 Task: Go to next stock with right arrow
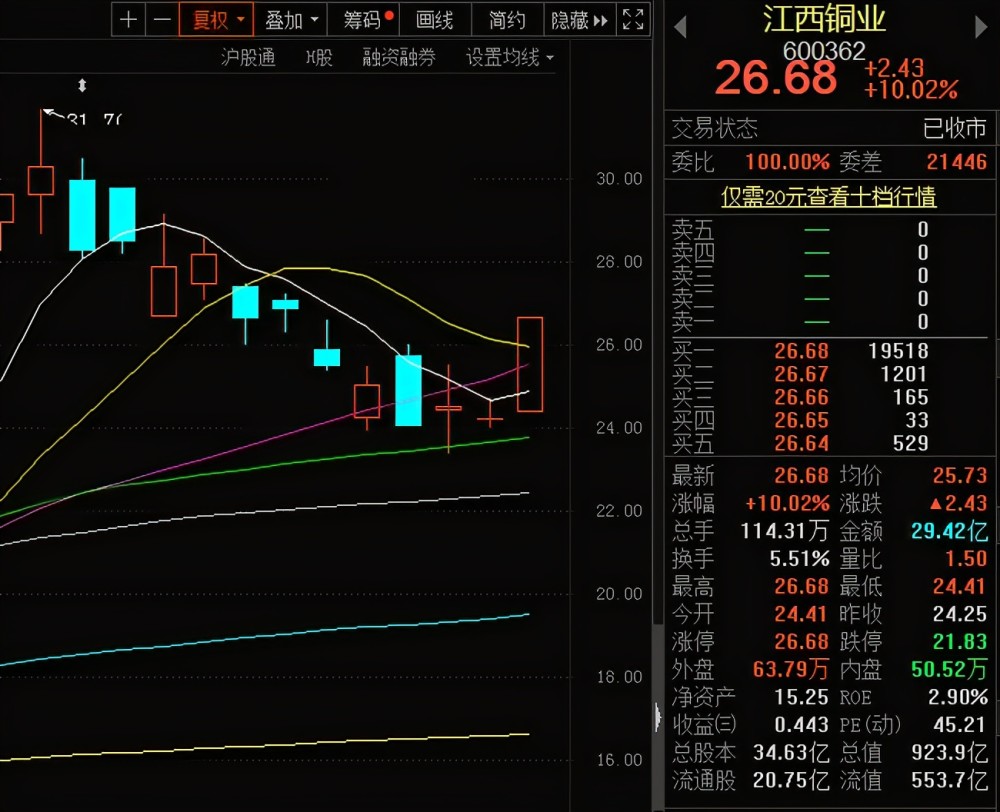pos(981,27)
